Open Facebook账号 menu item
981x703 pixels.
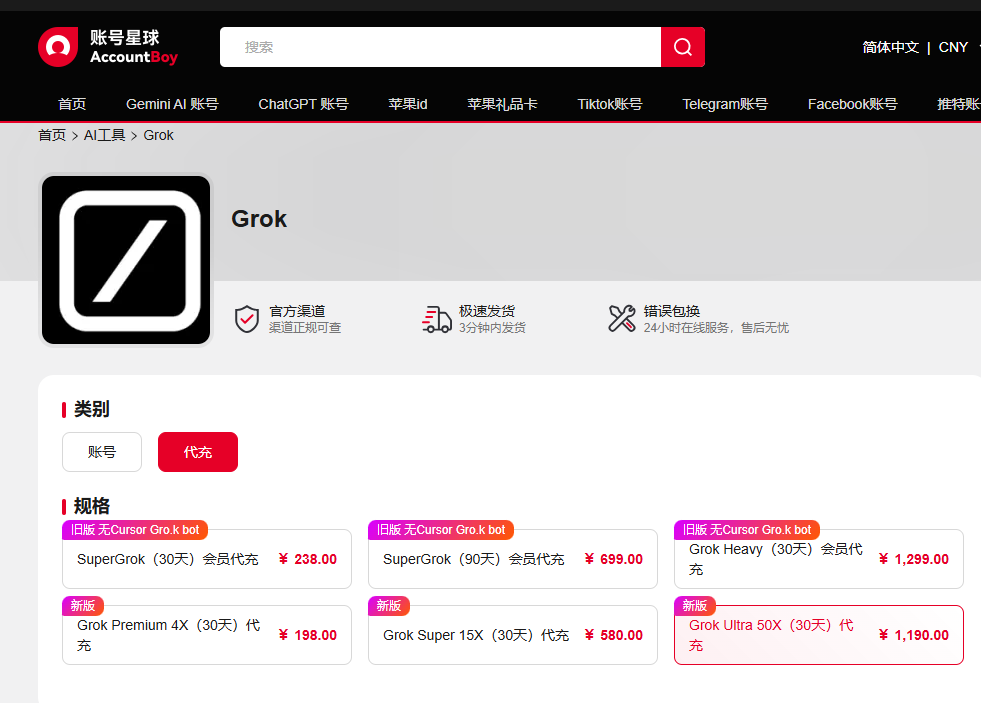click(x=852, y=104)
